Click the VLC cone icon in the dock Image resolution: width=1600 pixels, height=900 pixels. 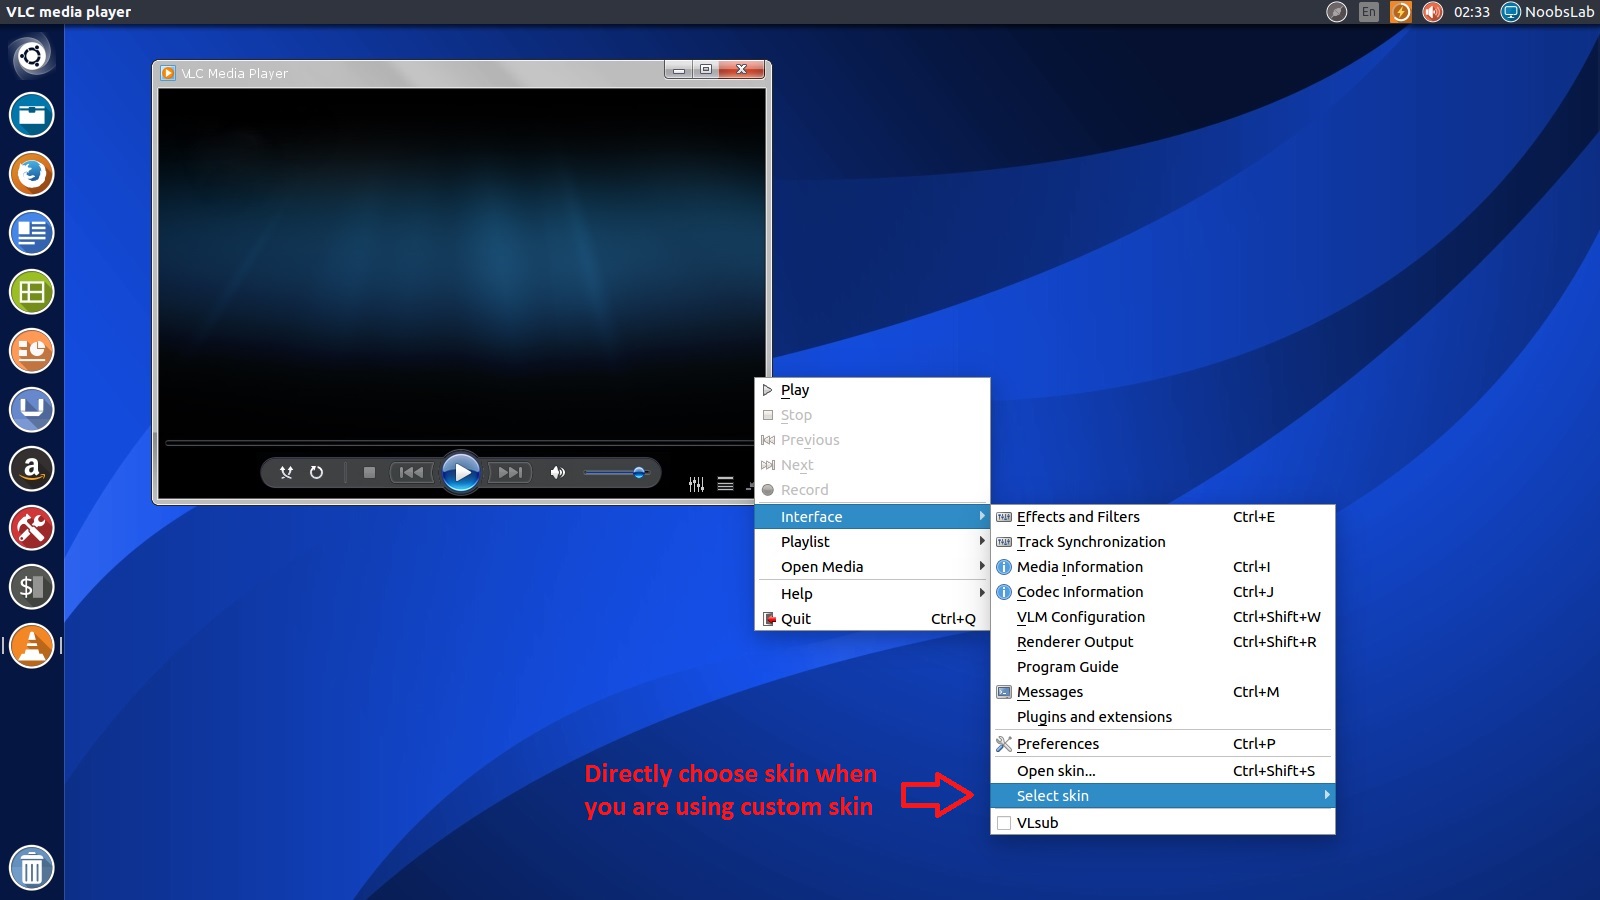pyautogui.click(x=32, y=646)
